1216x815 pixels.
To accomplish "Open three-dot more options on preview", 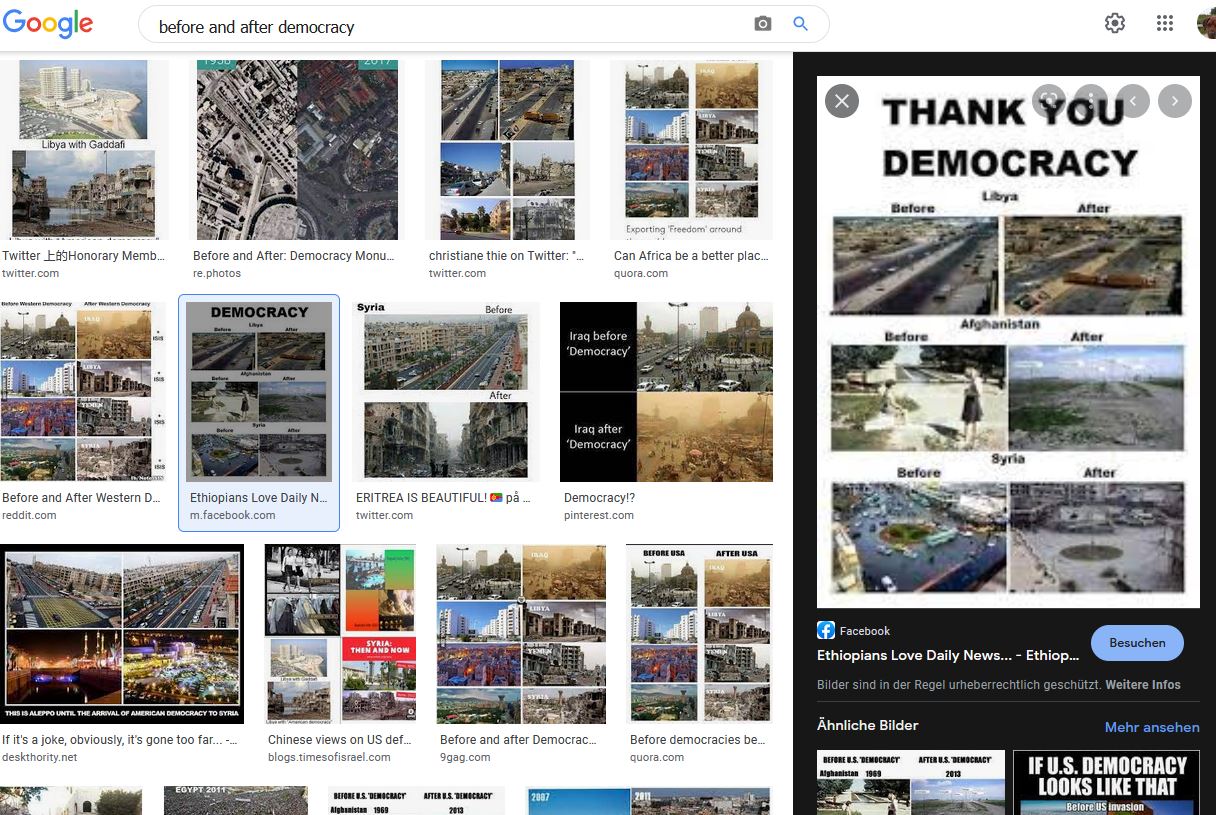I will point(1090,100).
